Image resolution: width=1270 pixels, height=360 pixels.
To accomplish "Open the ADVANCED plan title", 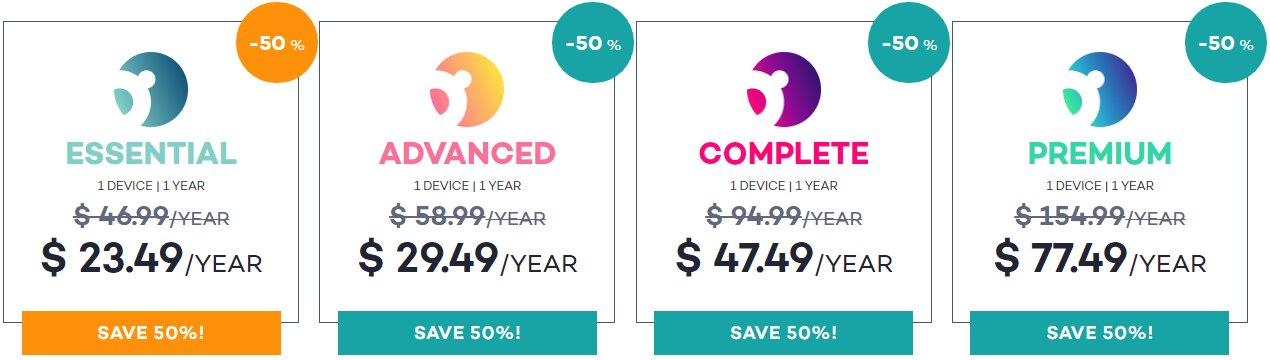I will [x=467, y=153].
